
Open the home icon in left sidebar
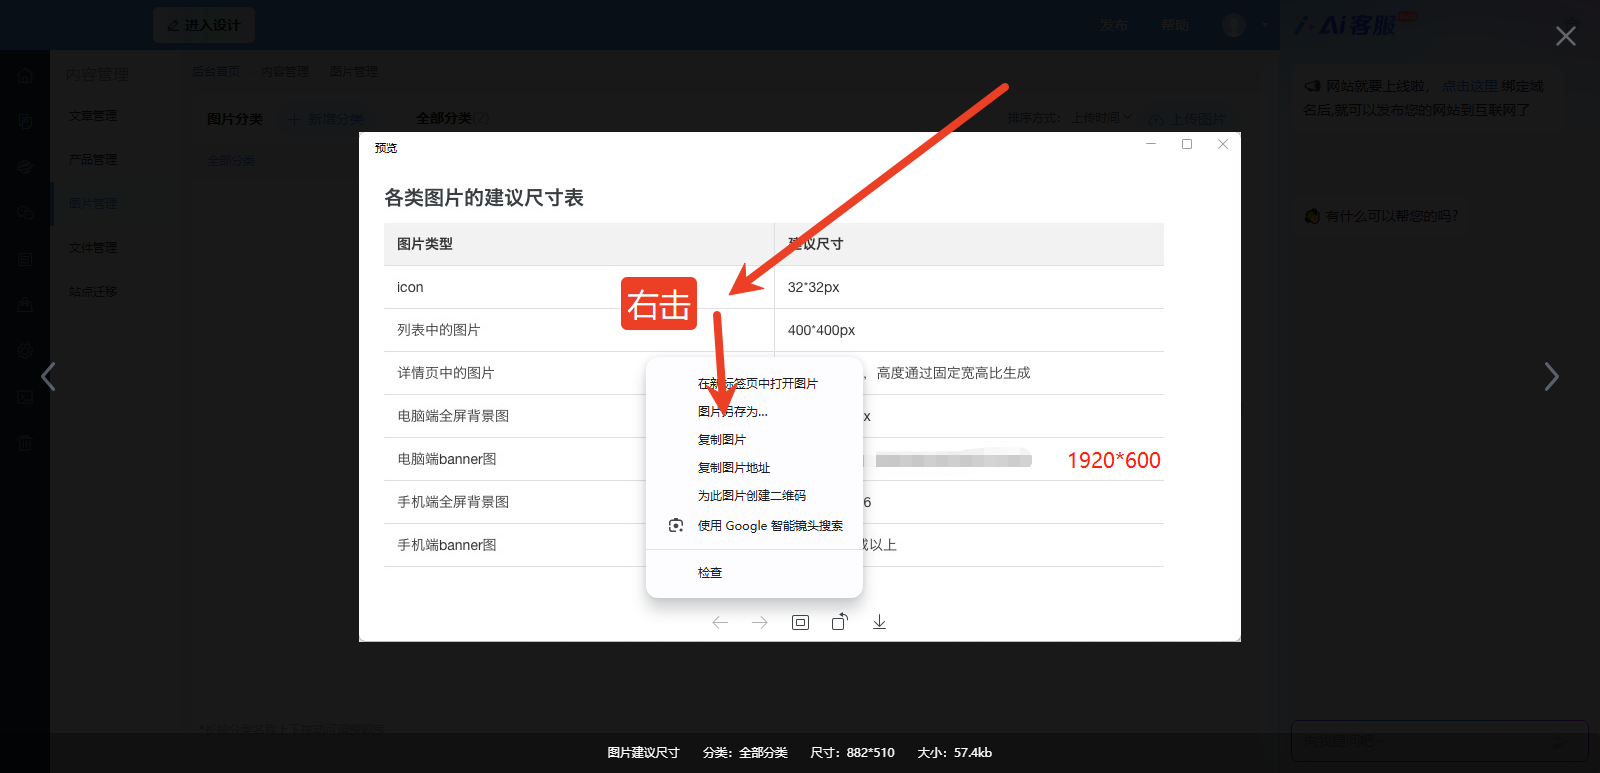(x=25, y=76)
